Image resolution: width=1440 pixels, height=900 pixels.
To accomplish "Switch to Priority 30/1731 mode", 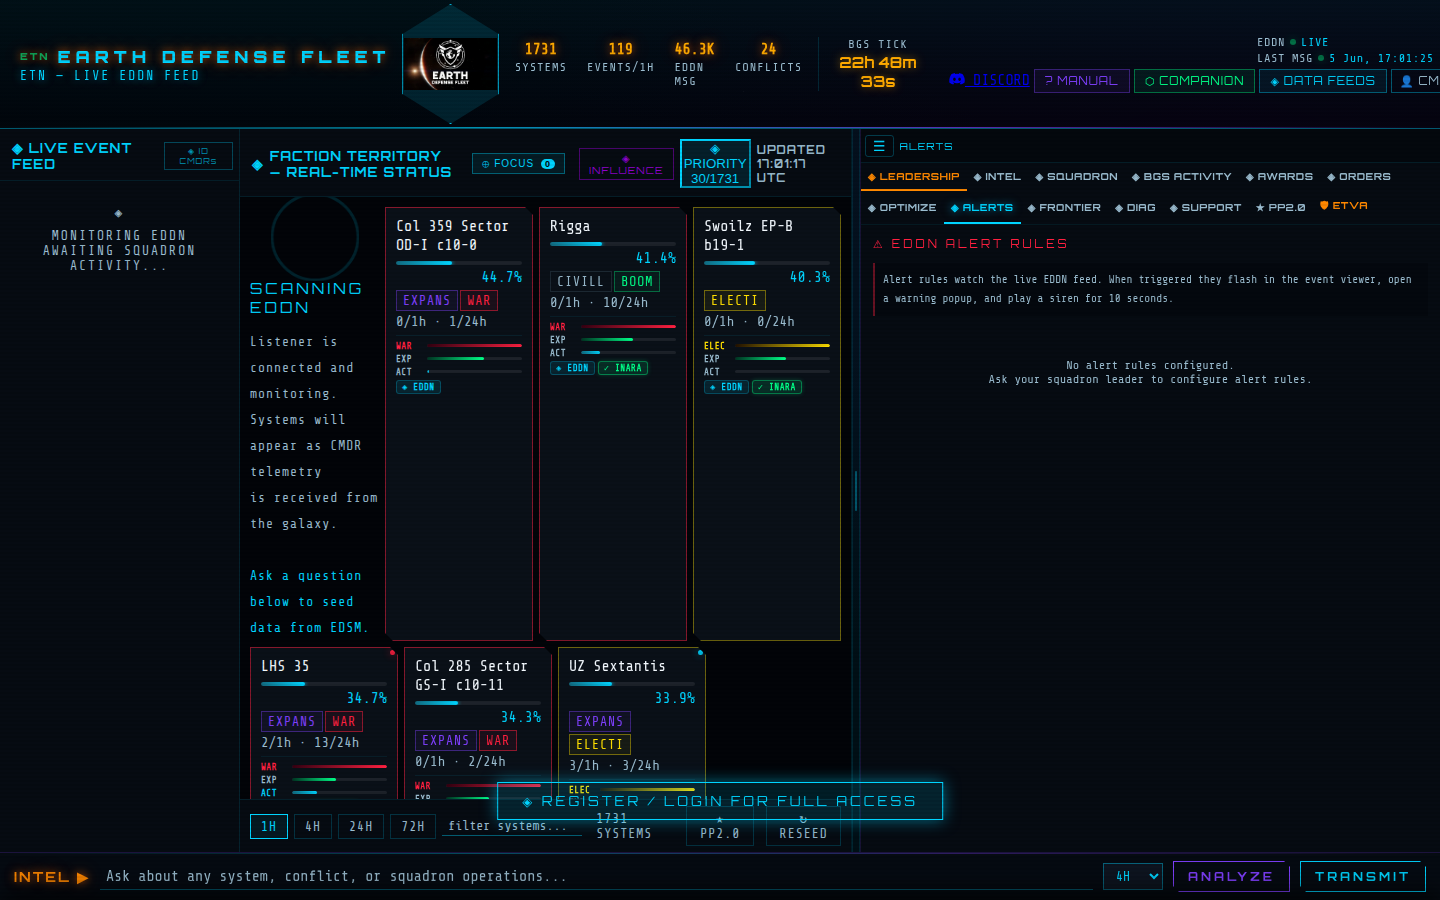I will (x=715, y=164).
